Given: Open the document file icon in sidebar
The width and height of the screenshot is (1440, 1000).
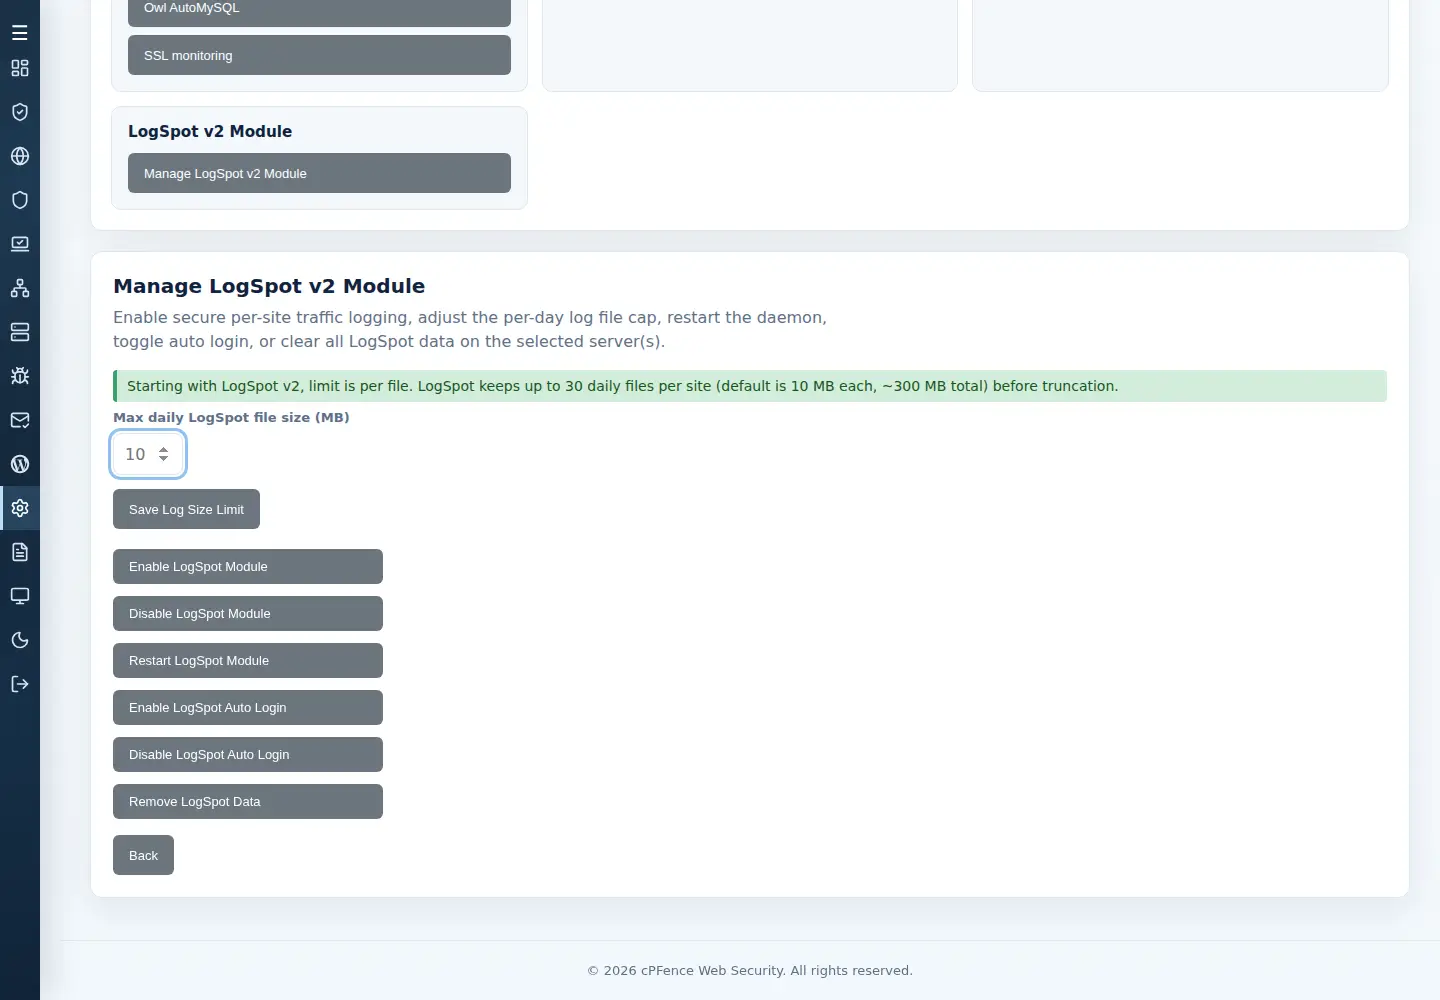Looking at the screenshot, I should 20,552.
